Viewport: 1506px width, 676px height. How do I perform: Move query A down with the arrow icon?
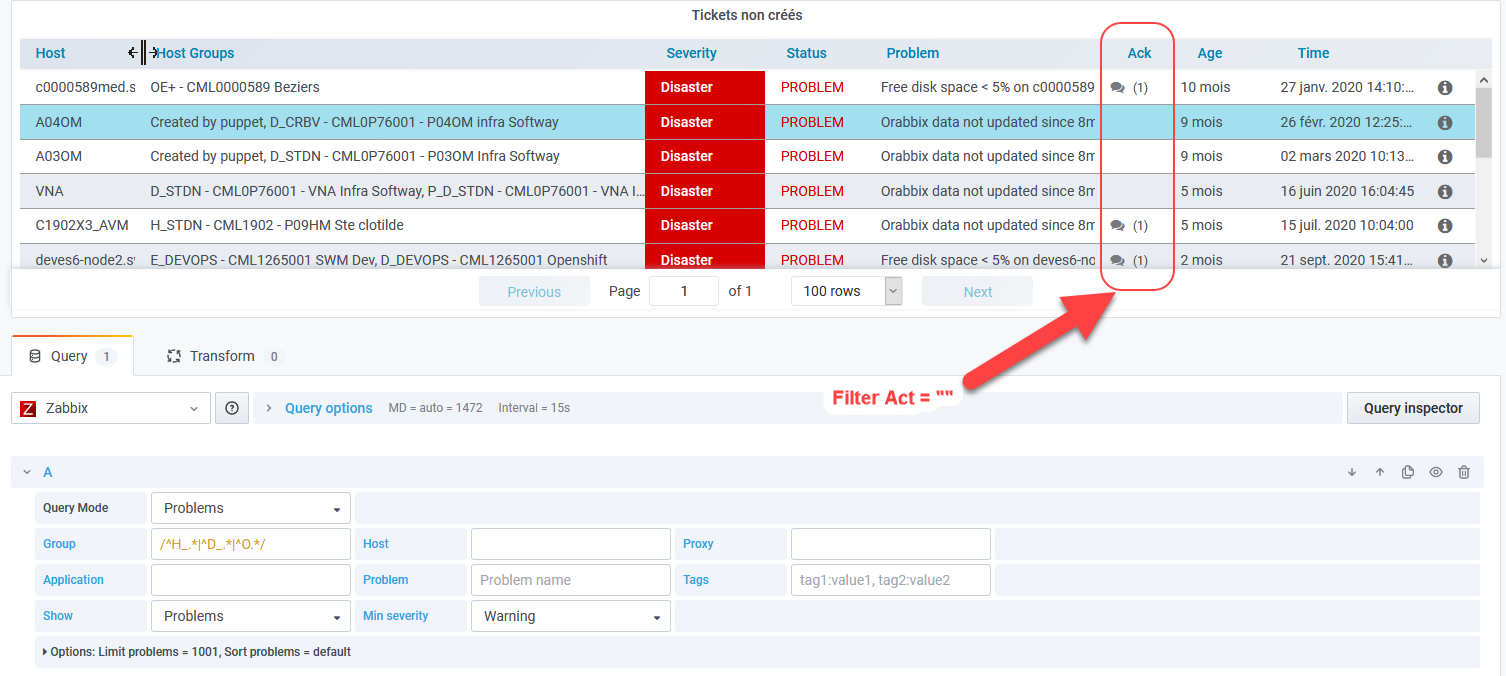pos(1352,471)
